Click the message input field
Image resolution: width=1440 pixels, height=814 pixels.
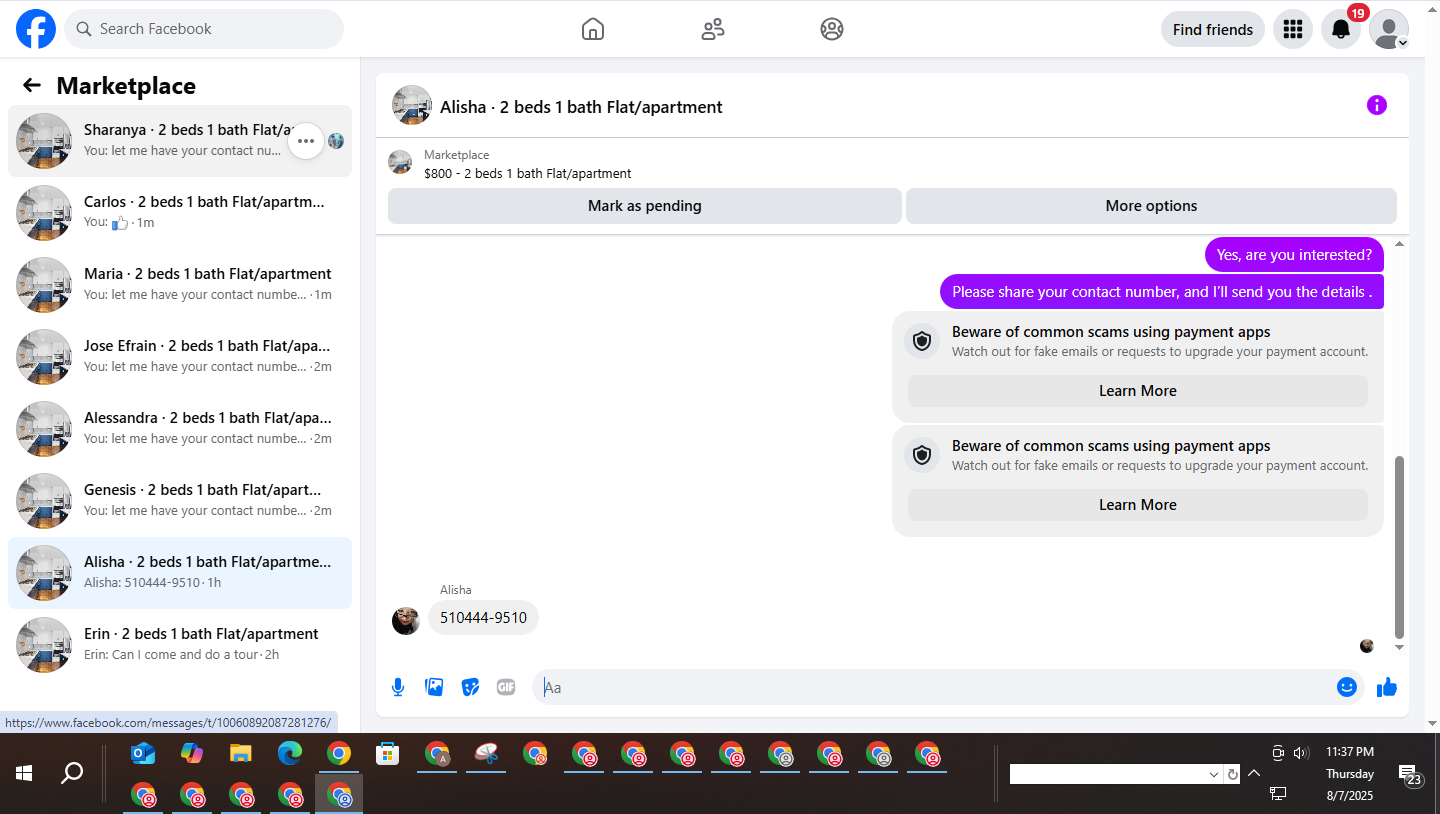click(x=932, y=687)
